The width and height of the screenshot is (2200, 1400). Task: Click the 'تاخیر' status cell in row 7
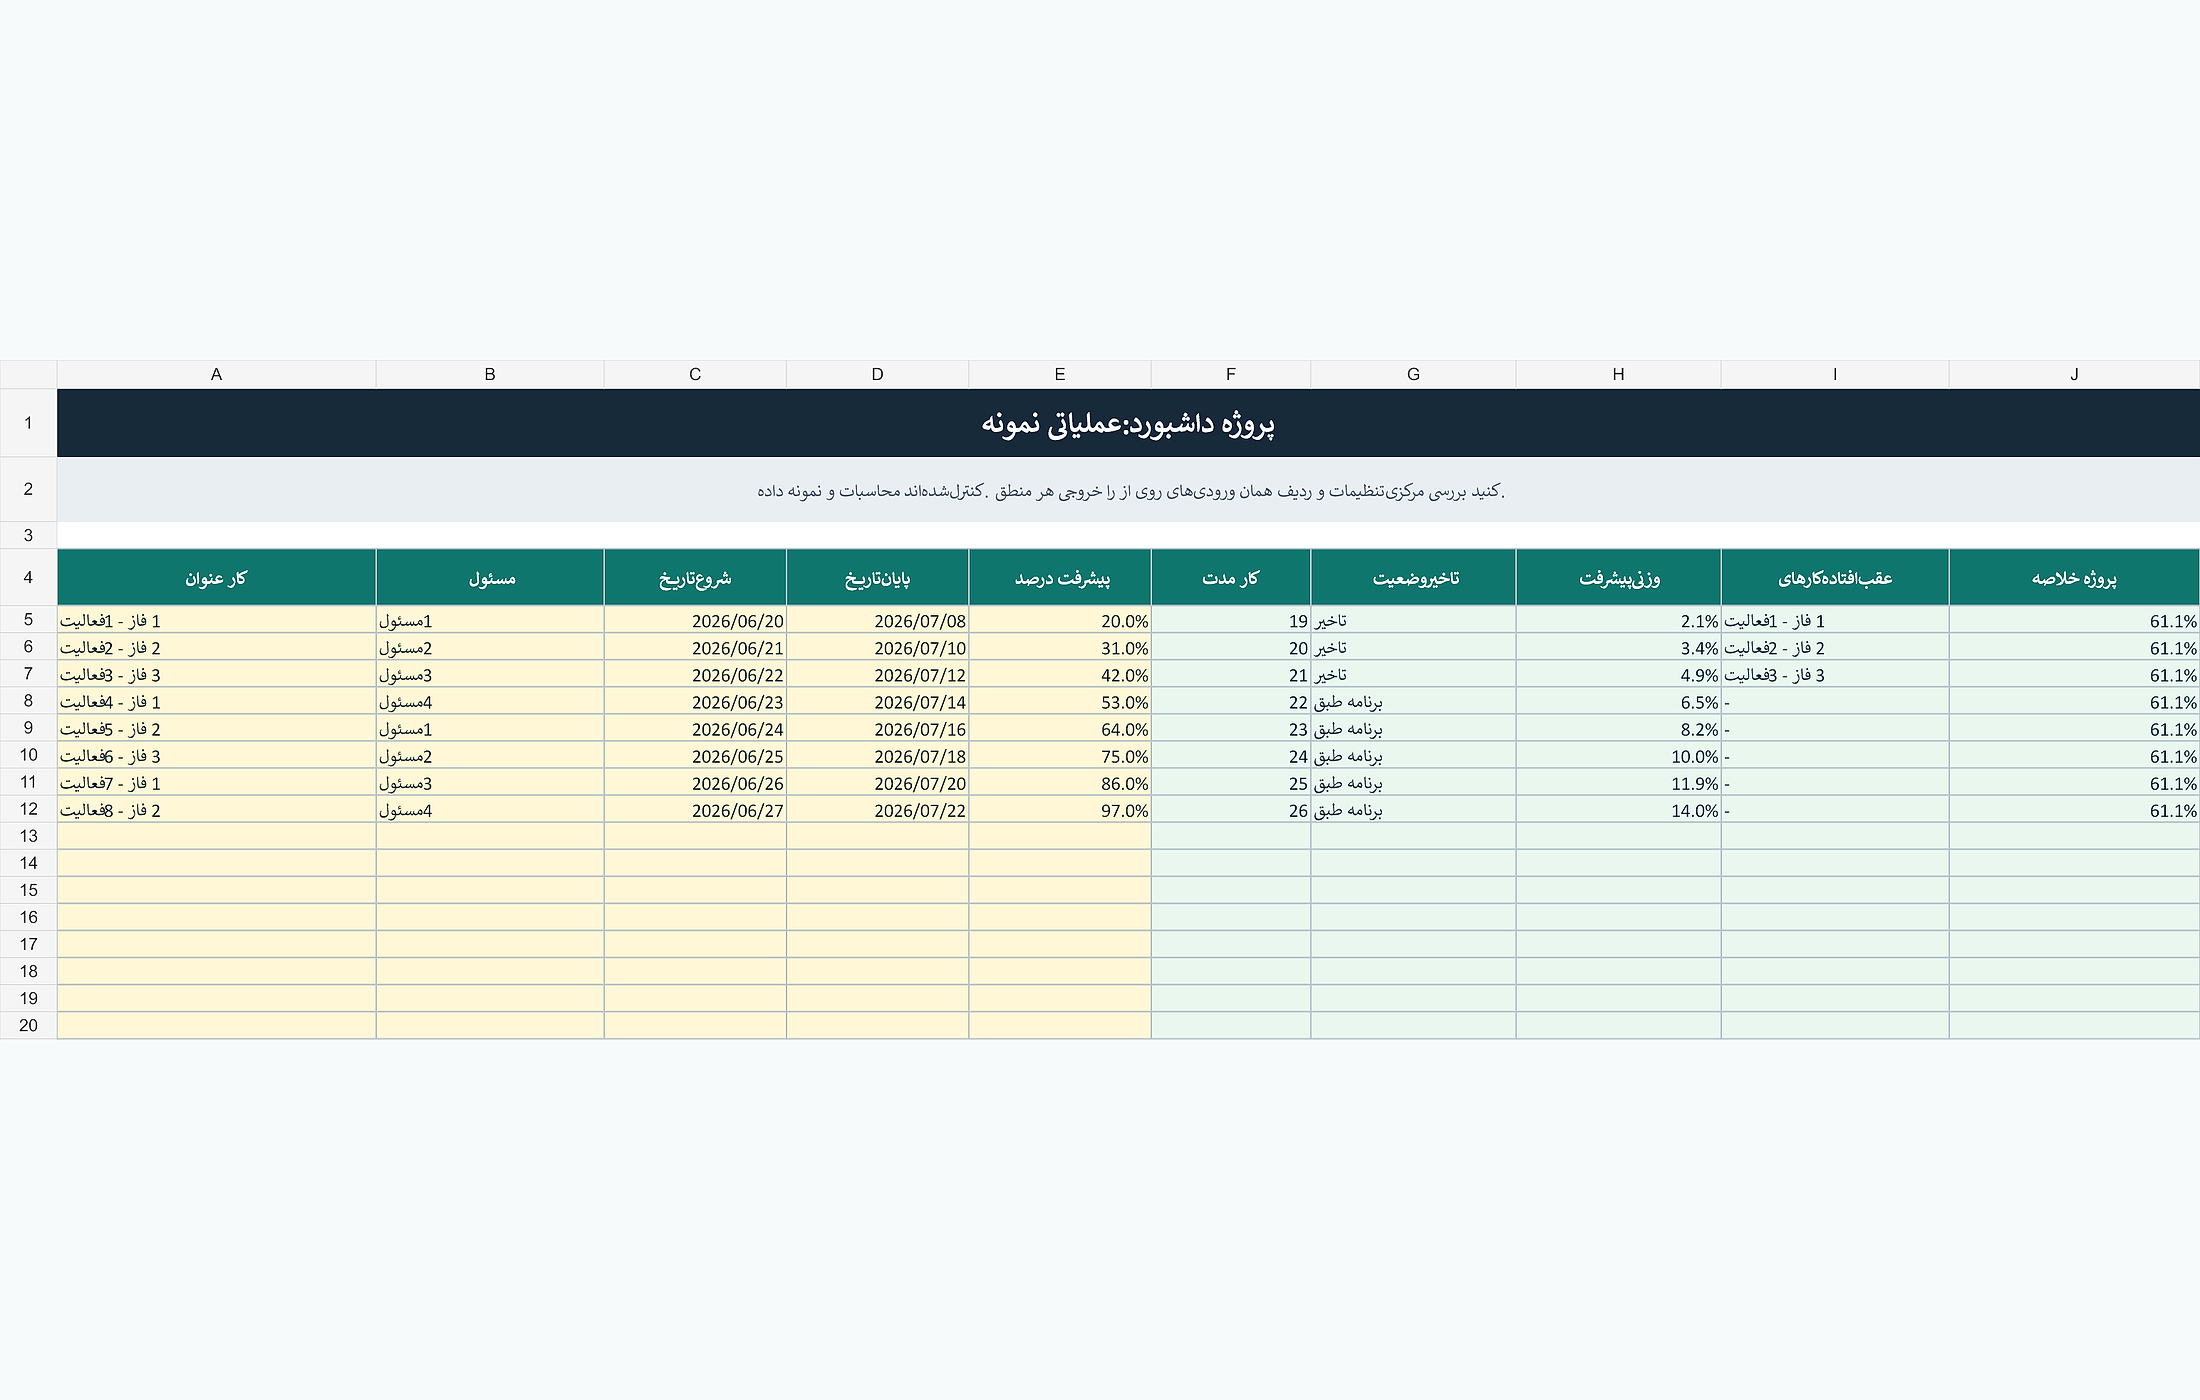[x=1413, y=675]
